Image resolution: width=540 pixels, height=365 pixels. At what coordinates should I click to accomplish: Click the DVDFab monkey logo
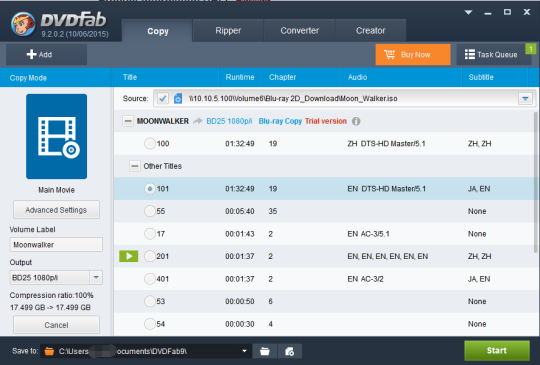[23, 24]
